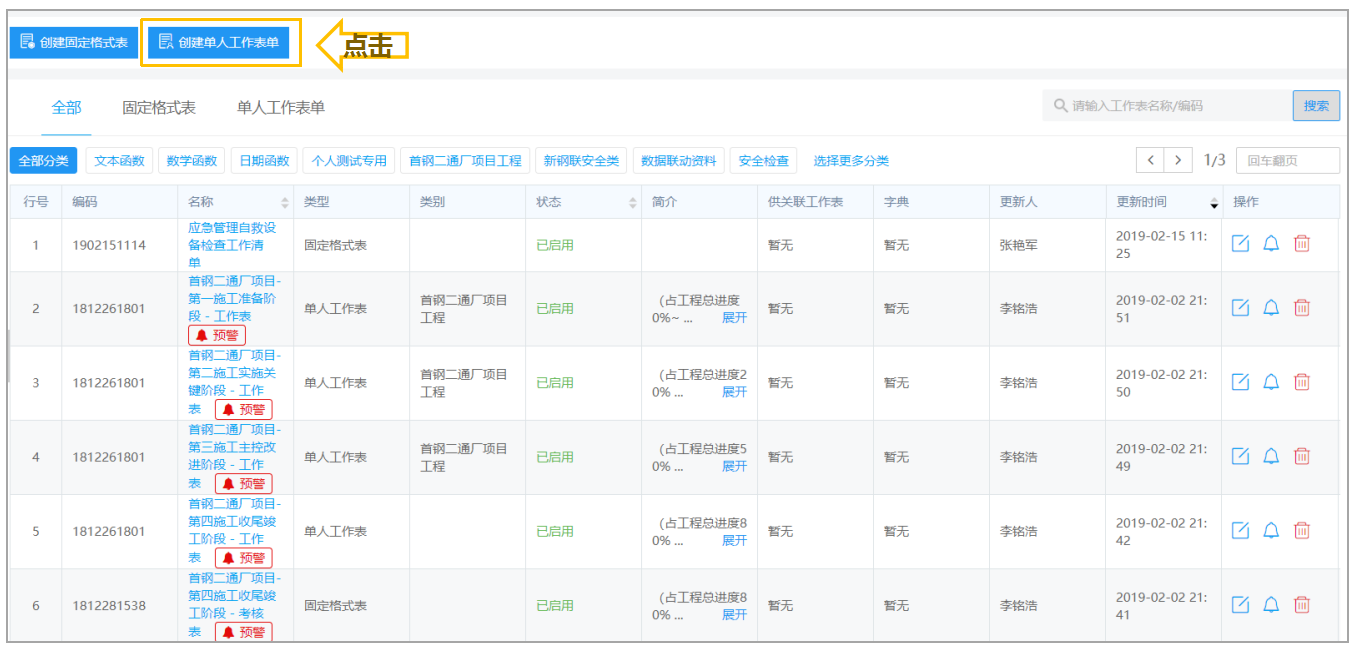The height and width of the screenshot is (649, 1354).
Task: Filter by 个人测试专用 category
Action: tap(349, 160)
